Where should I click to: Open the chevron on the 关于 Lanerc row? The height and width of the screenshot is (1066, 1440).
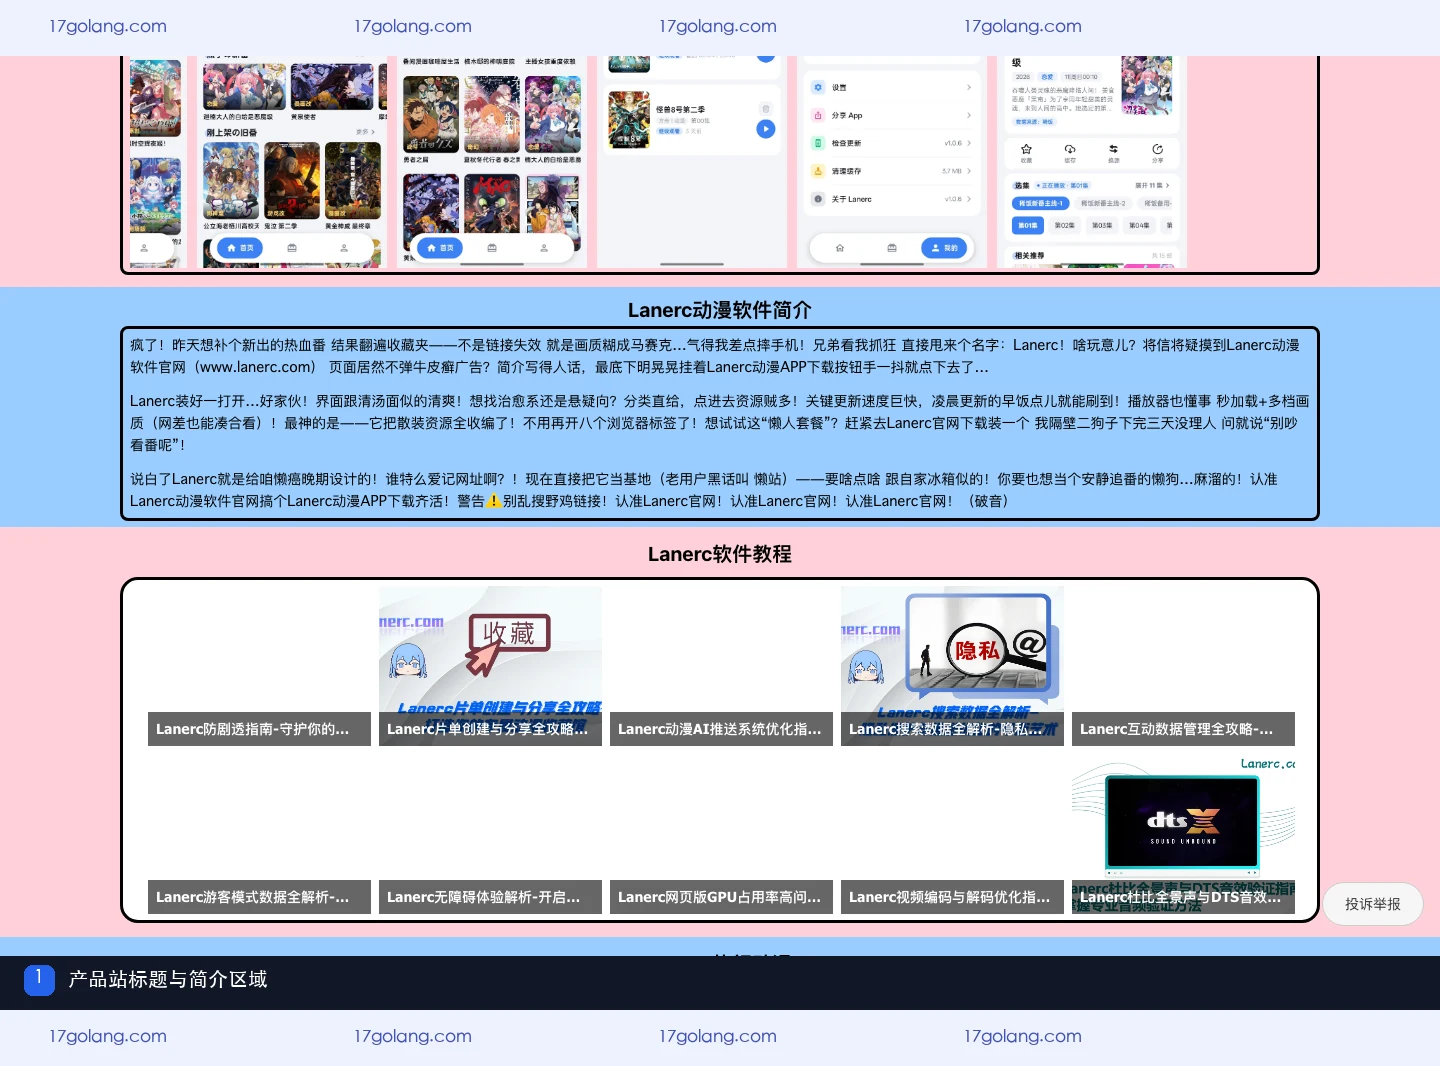(x=969, y=199)
